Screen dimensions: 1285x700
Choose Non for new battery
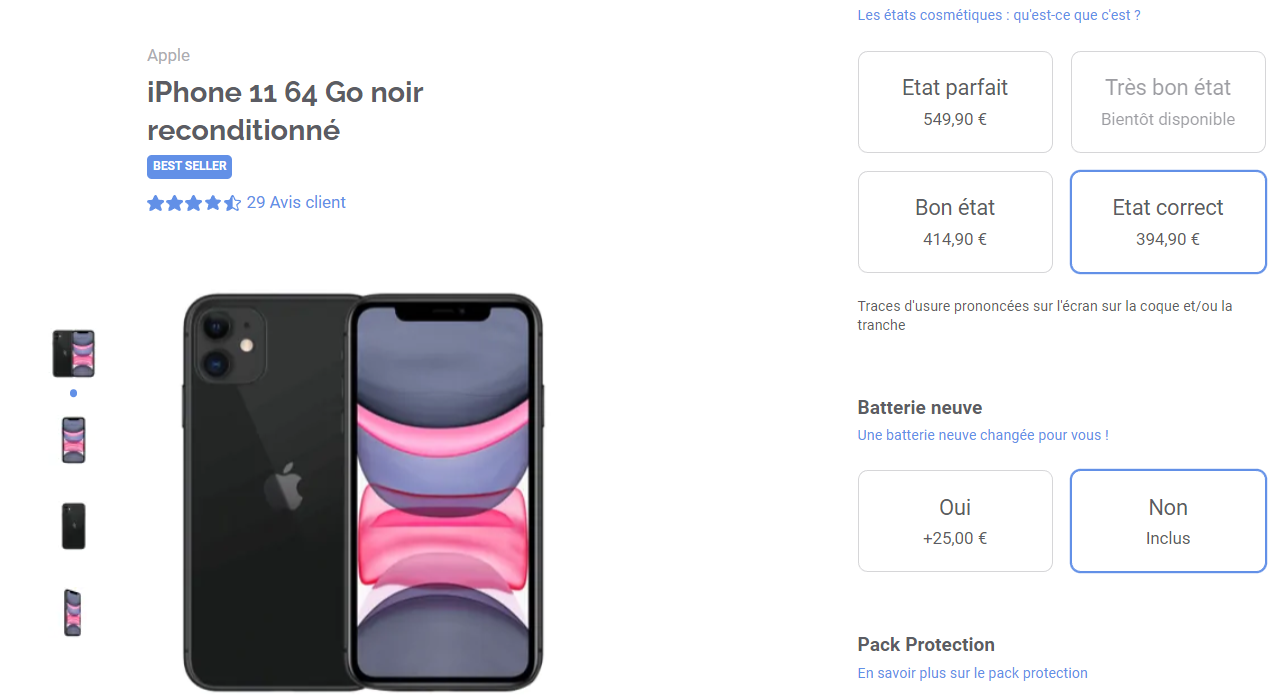(x=1168, y=521)
